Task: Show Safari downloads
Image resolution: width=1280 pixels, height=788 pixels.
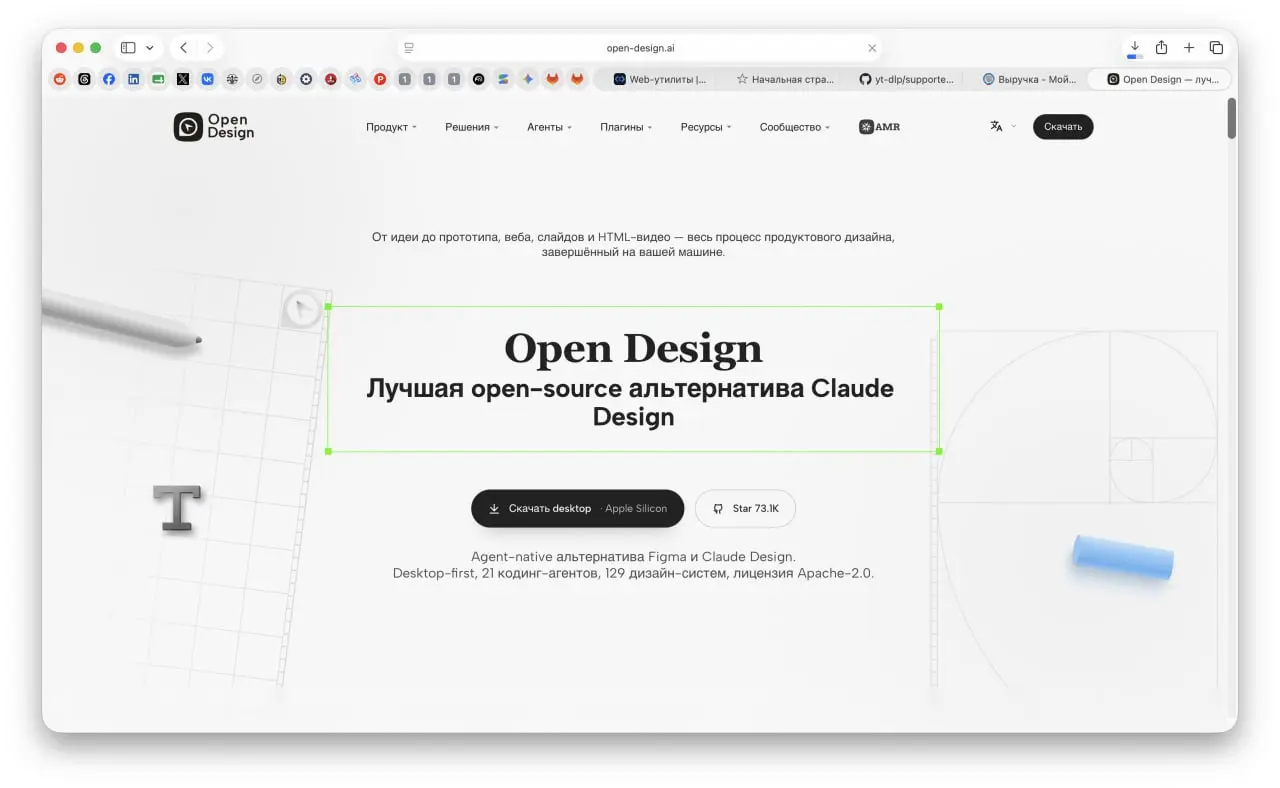Action: pyautogui.click(x=1135, y=48)
